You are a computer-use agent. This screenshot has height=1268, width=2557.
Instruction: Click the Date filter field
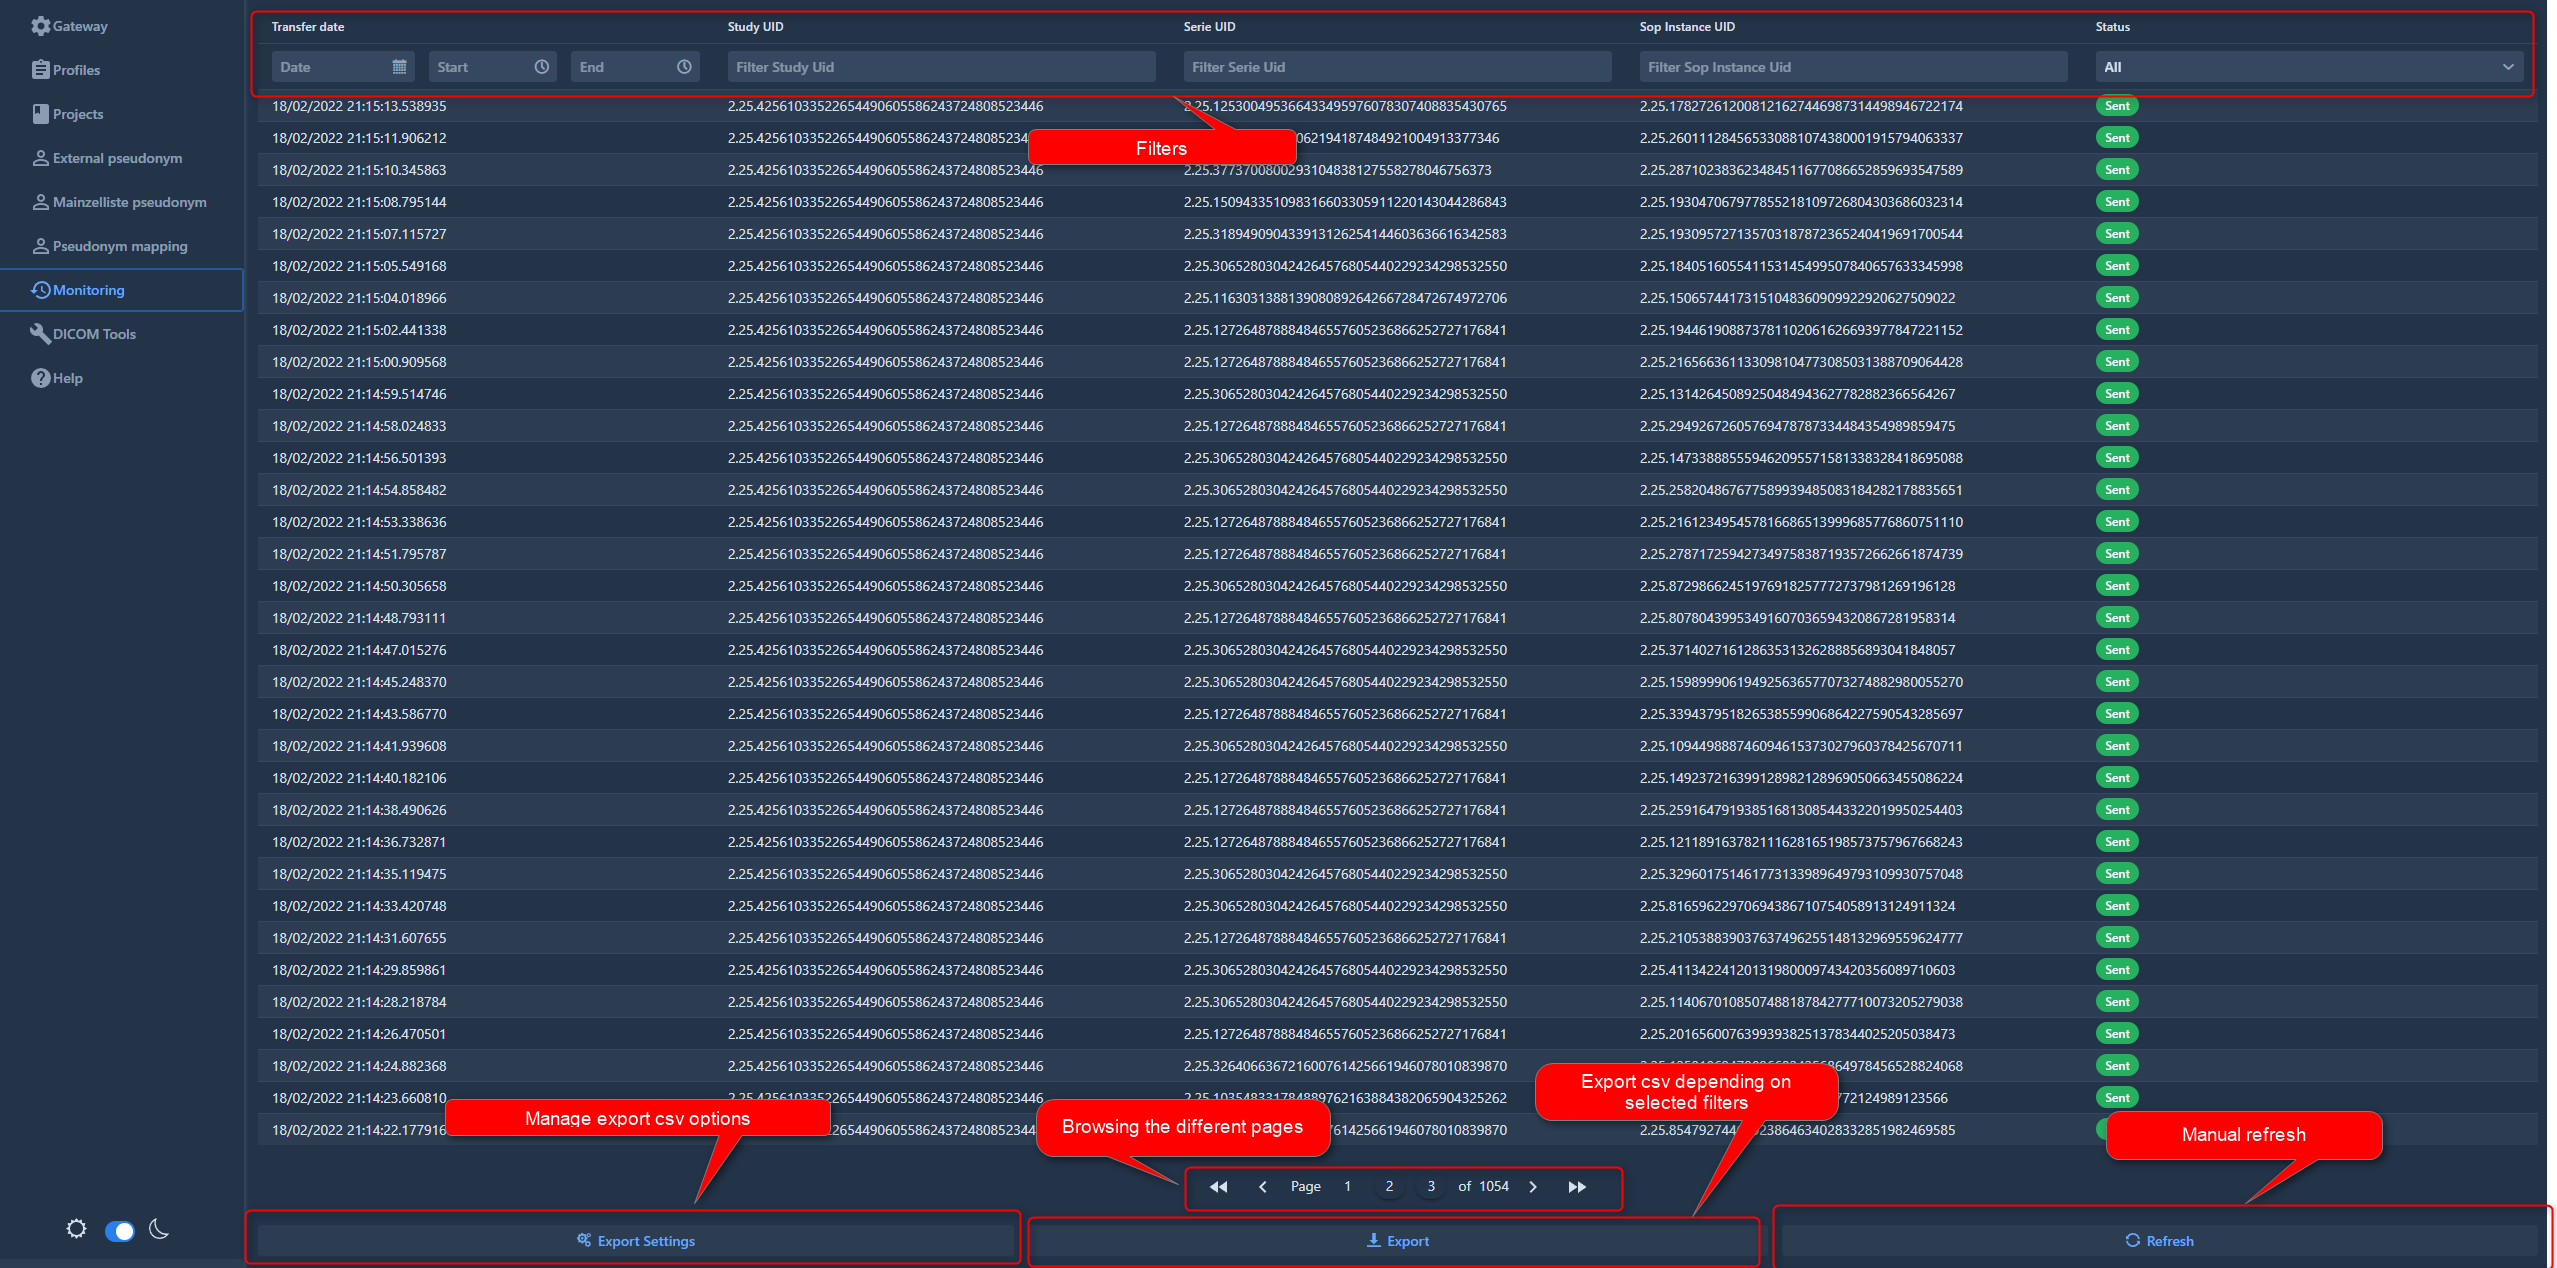tap(343, 67)
